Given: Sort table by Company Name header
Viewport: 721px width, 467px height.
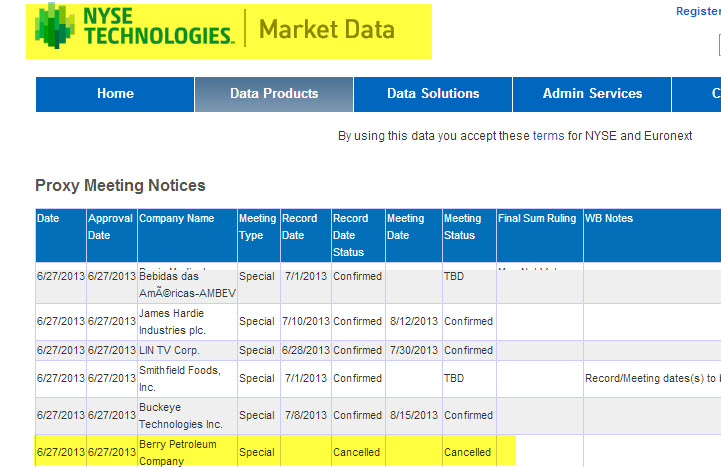Looking at the screenshot, I should [176, 218].
